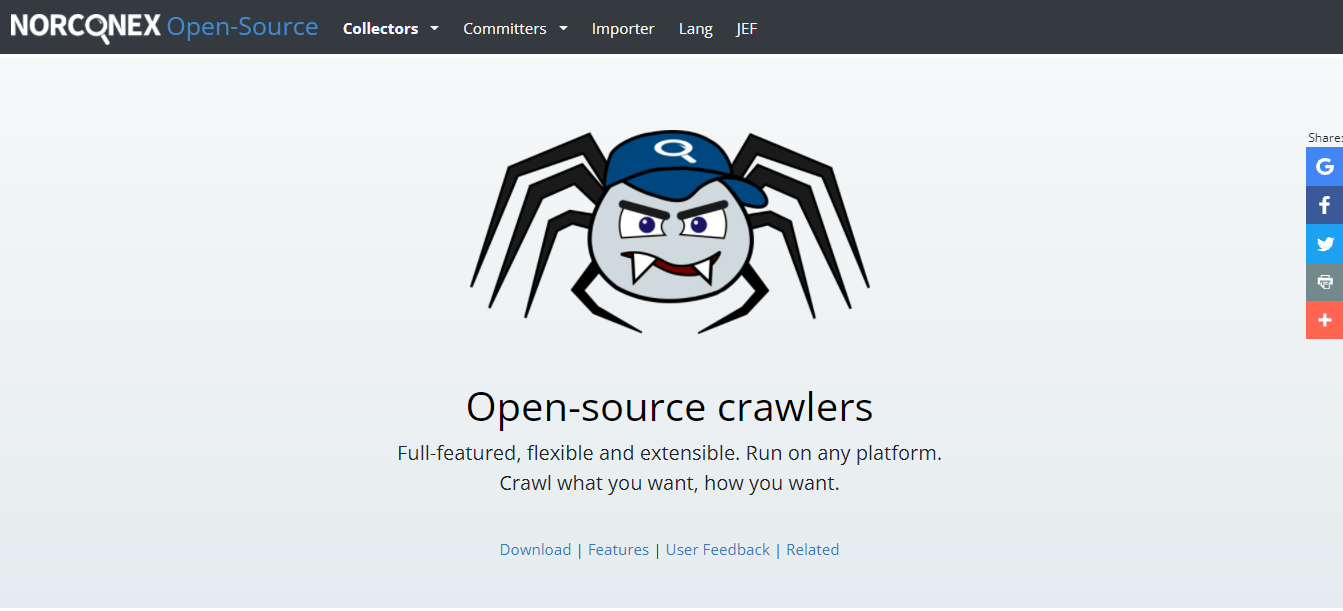The image size is (1343, 611).
Task: Follow the Download link
Action: pos(535,549)
